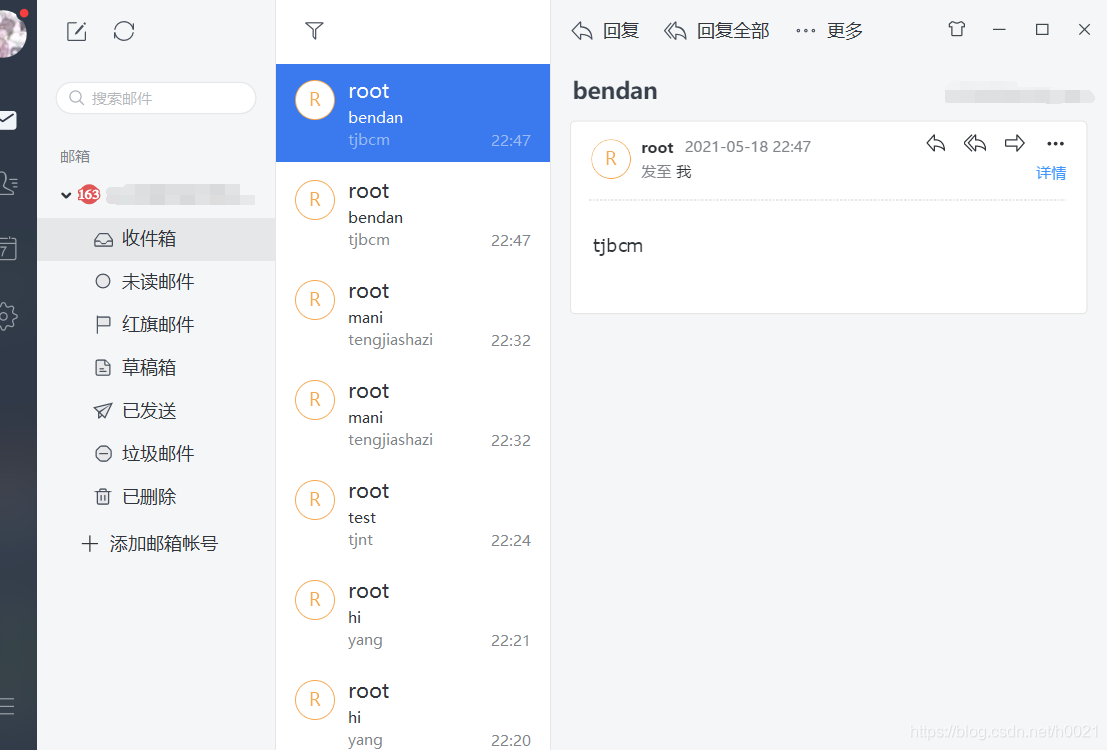The image size is (1107, 750).
Task: Collapse the 163 account folder tree
Action: pos(65,195)
